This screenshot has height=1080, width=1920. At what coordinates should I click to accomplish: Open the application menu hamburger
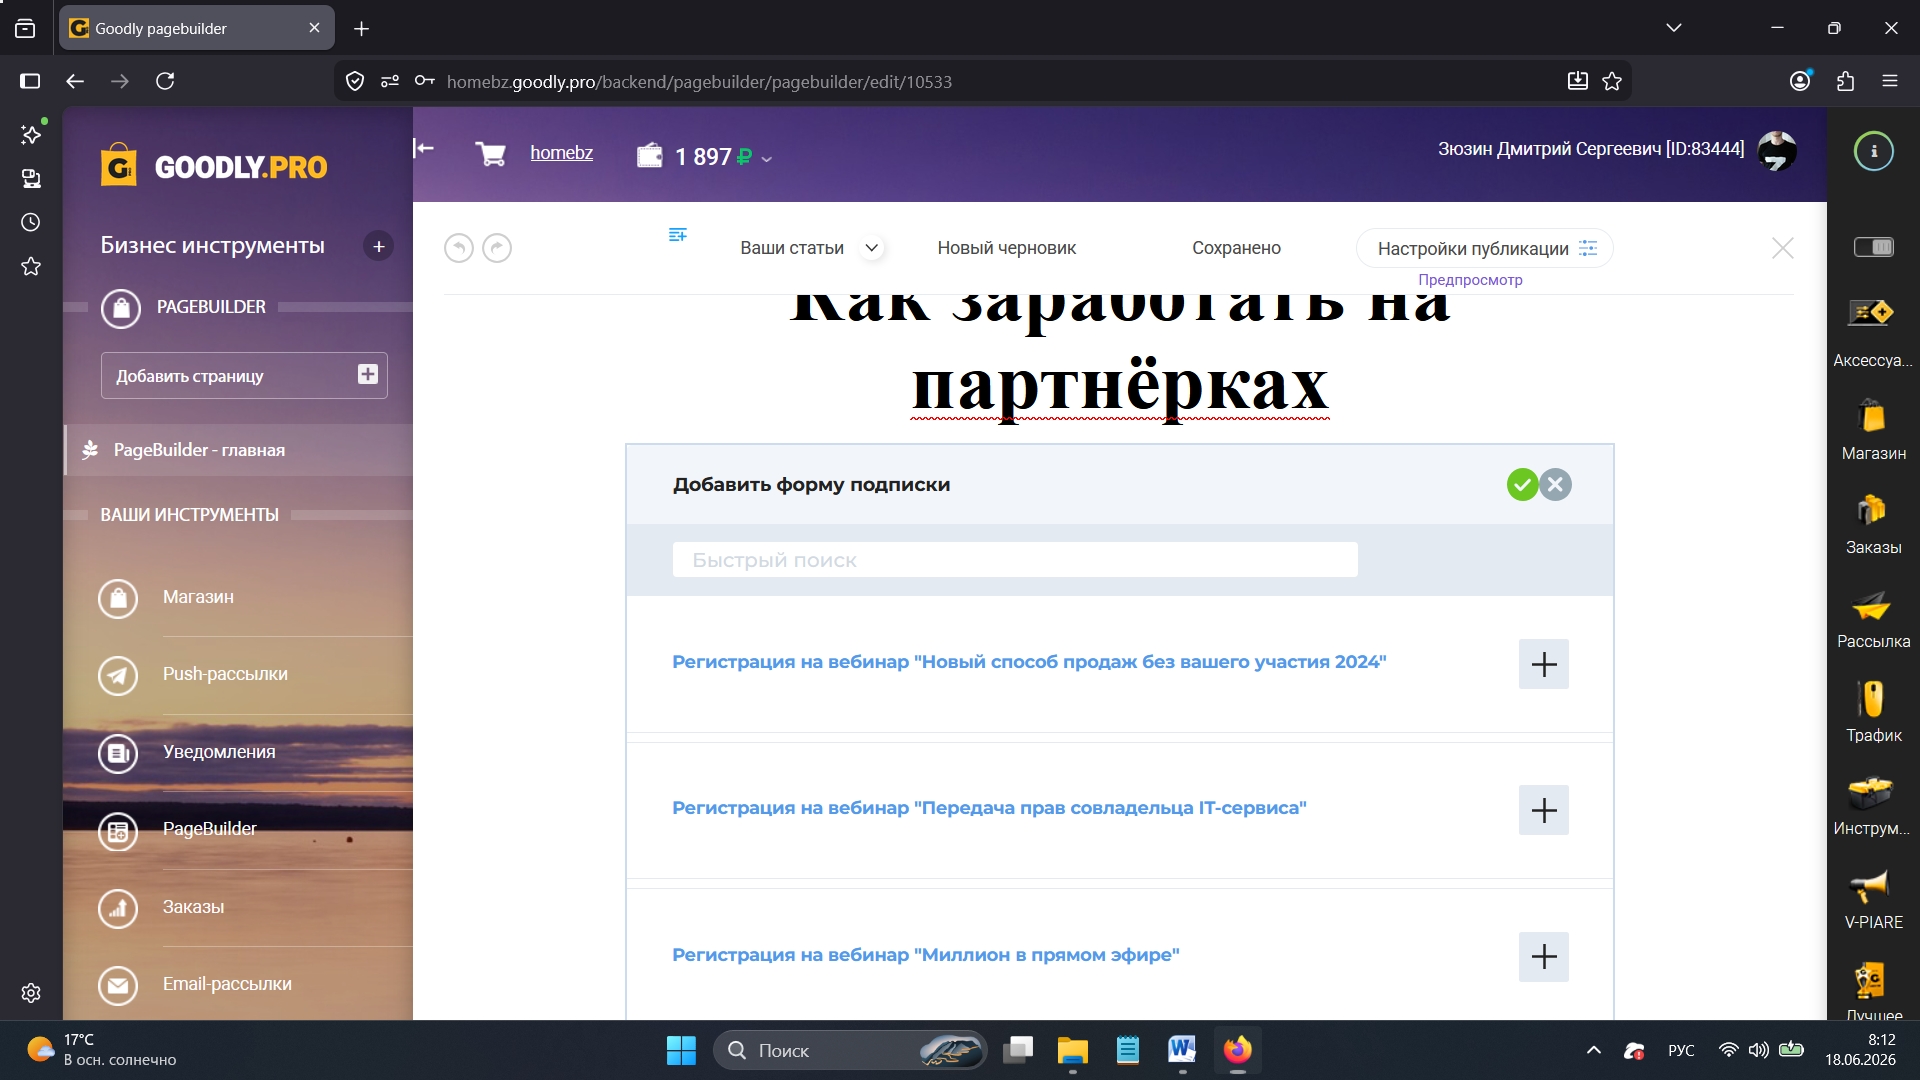click(x=1890, y=81)
